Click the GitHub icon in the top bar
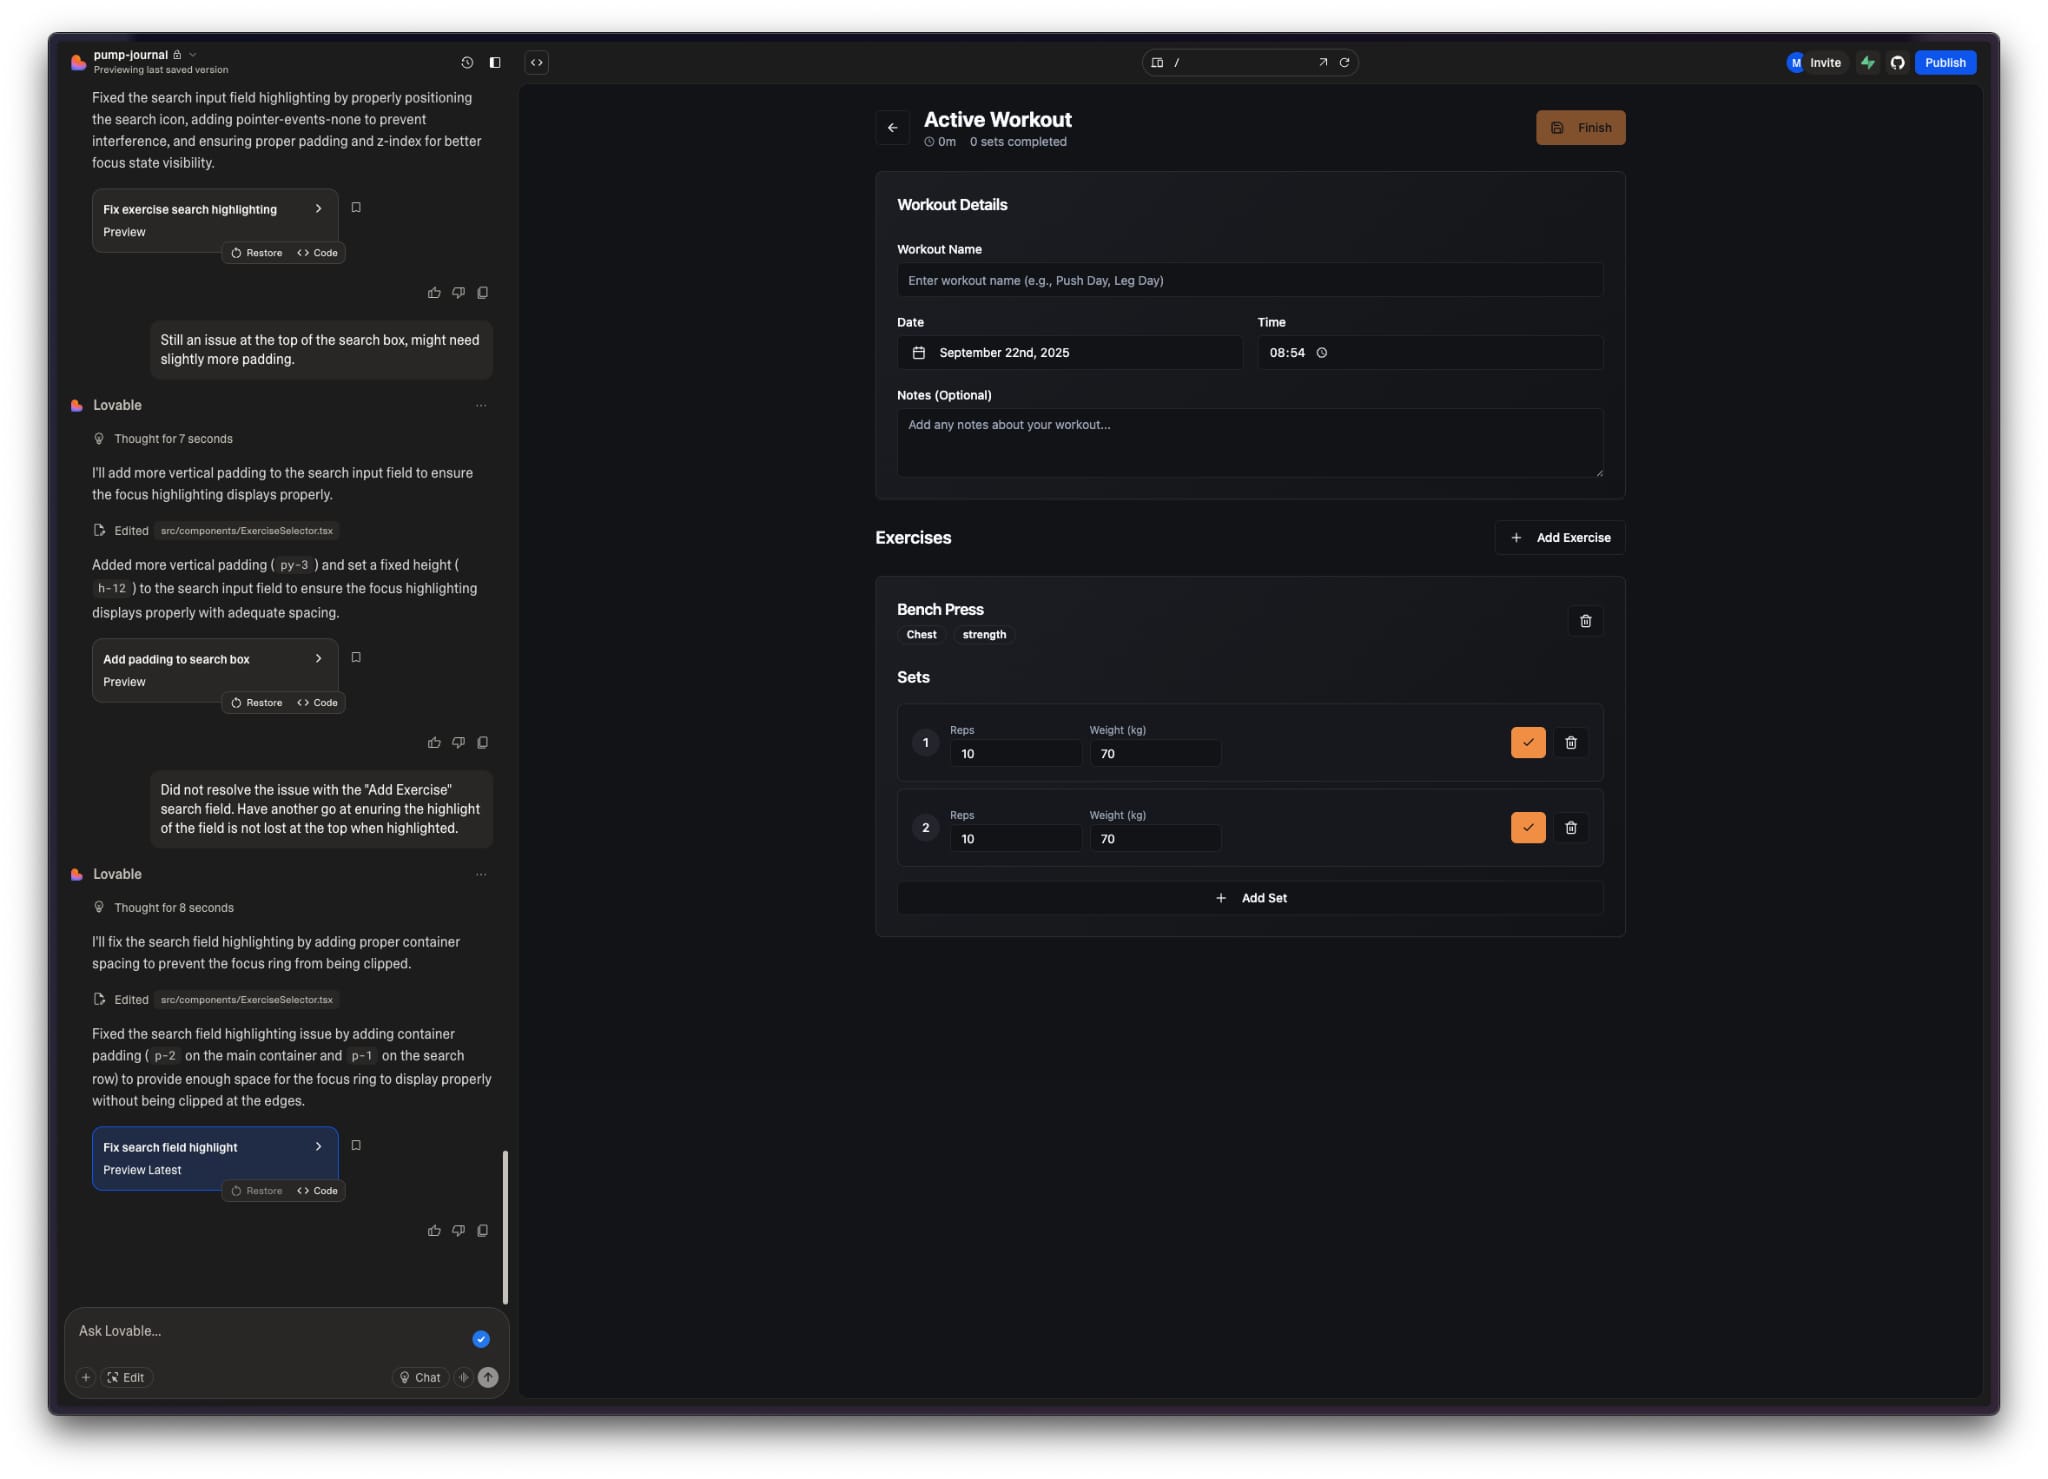 point(1895,62)
